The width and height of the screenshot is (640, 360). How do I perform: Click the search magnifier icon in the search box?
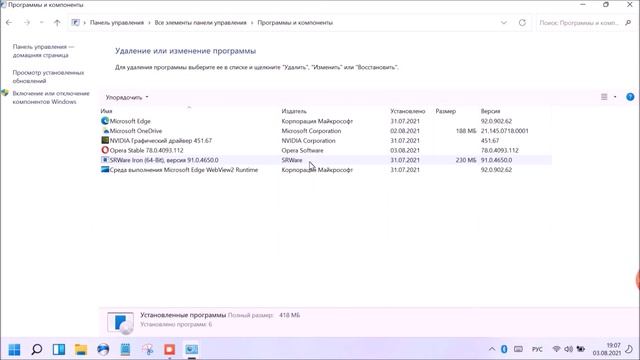point(628,23)
